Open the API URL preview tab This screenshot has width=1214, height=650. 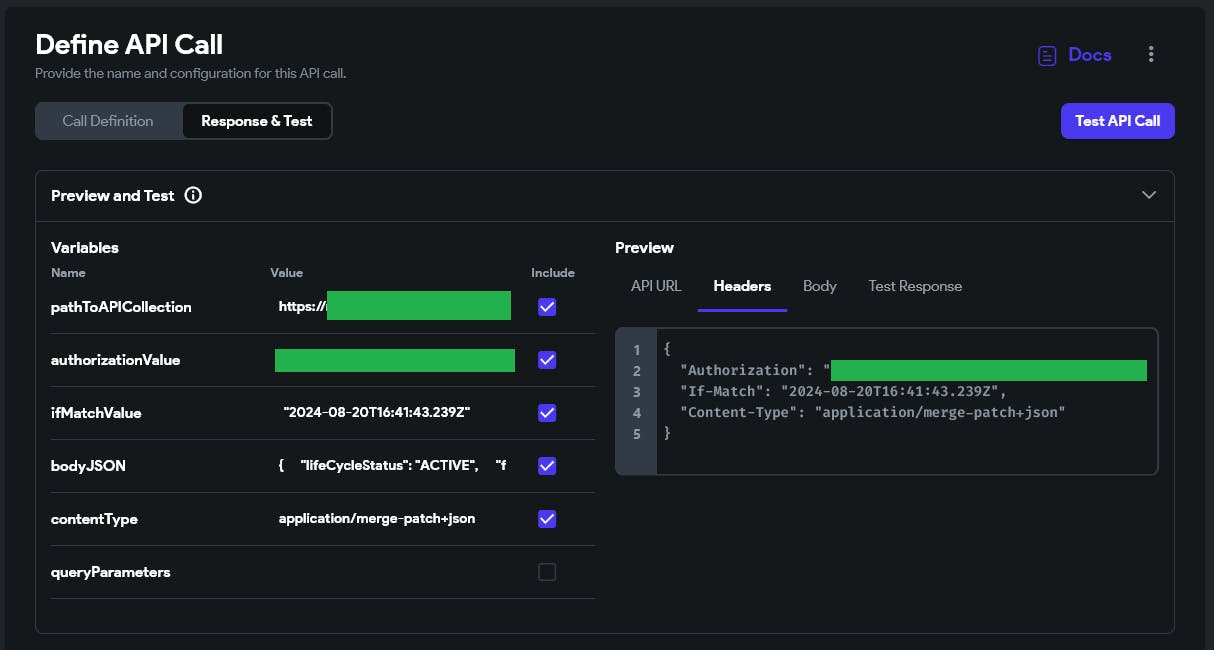point(656,286)
